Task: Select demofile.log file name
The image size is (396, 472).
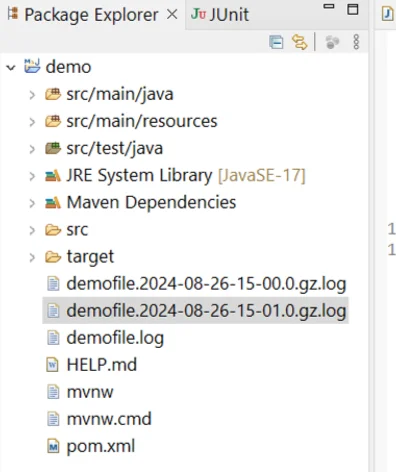Action: 115,338
